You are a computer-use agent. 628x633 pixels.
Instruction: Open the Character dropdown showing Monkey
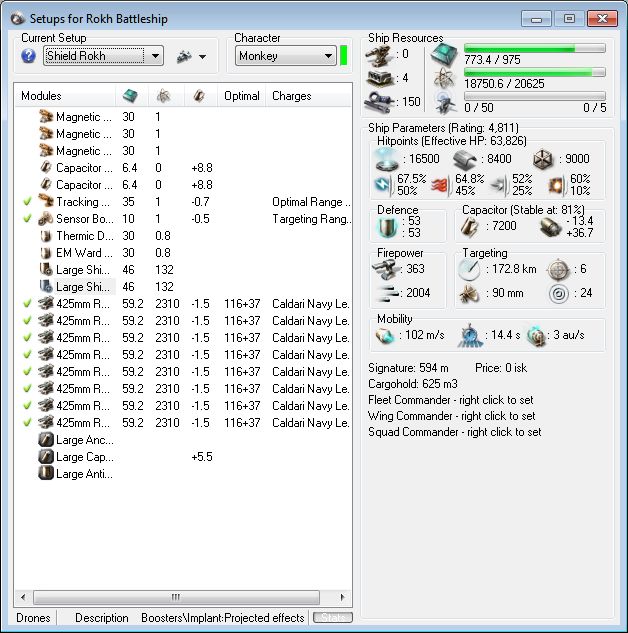click(286, 56)
